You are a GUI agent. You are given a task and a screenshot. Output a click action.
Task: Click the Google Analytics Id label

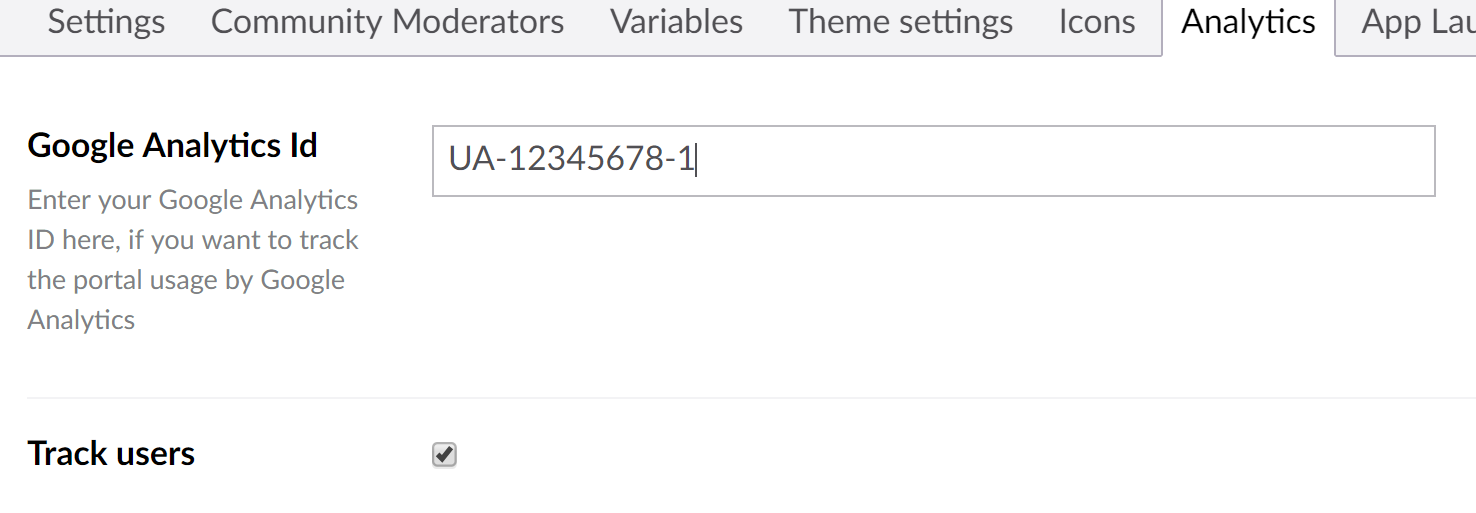[x=172, y=146]
